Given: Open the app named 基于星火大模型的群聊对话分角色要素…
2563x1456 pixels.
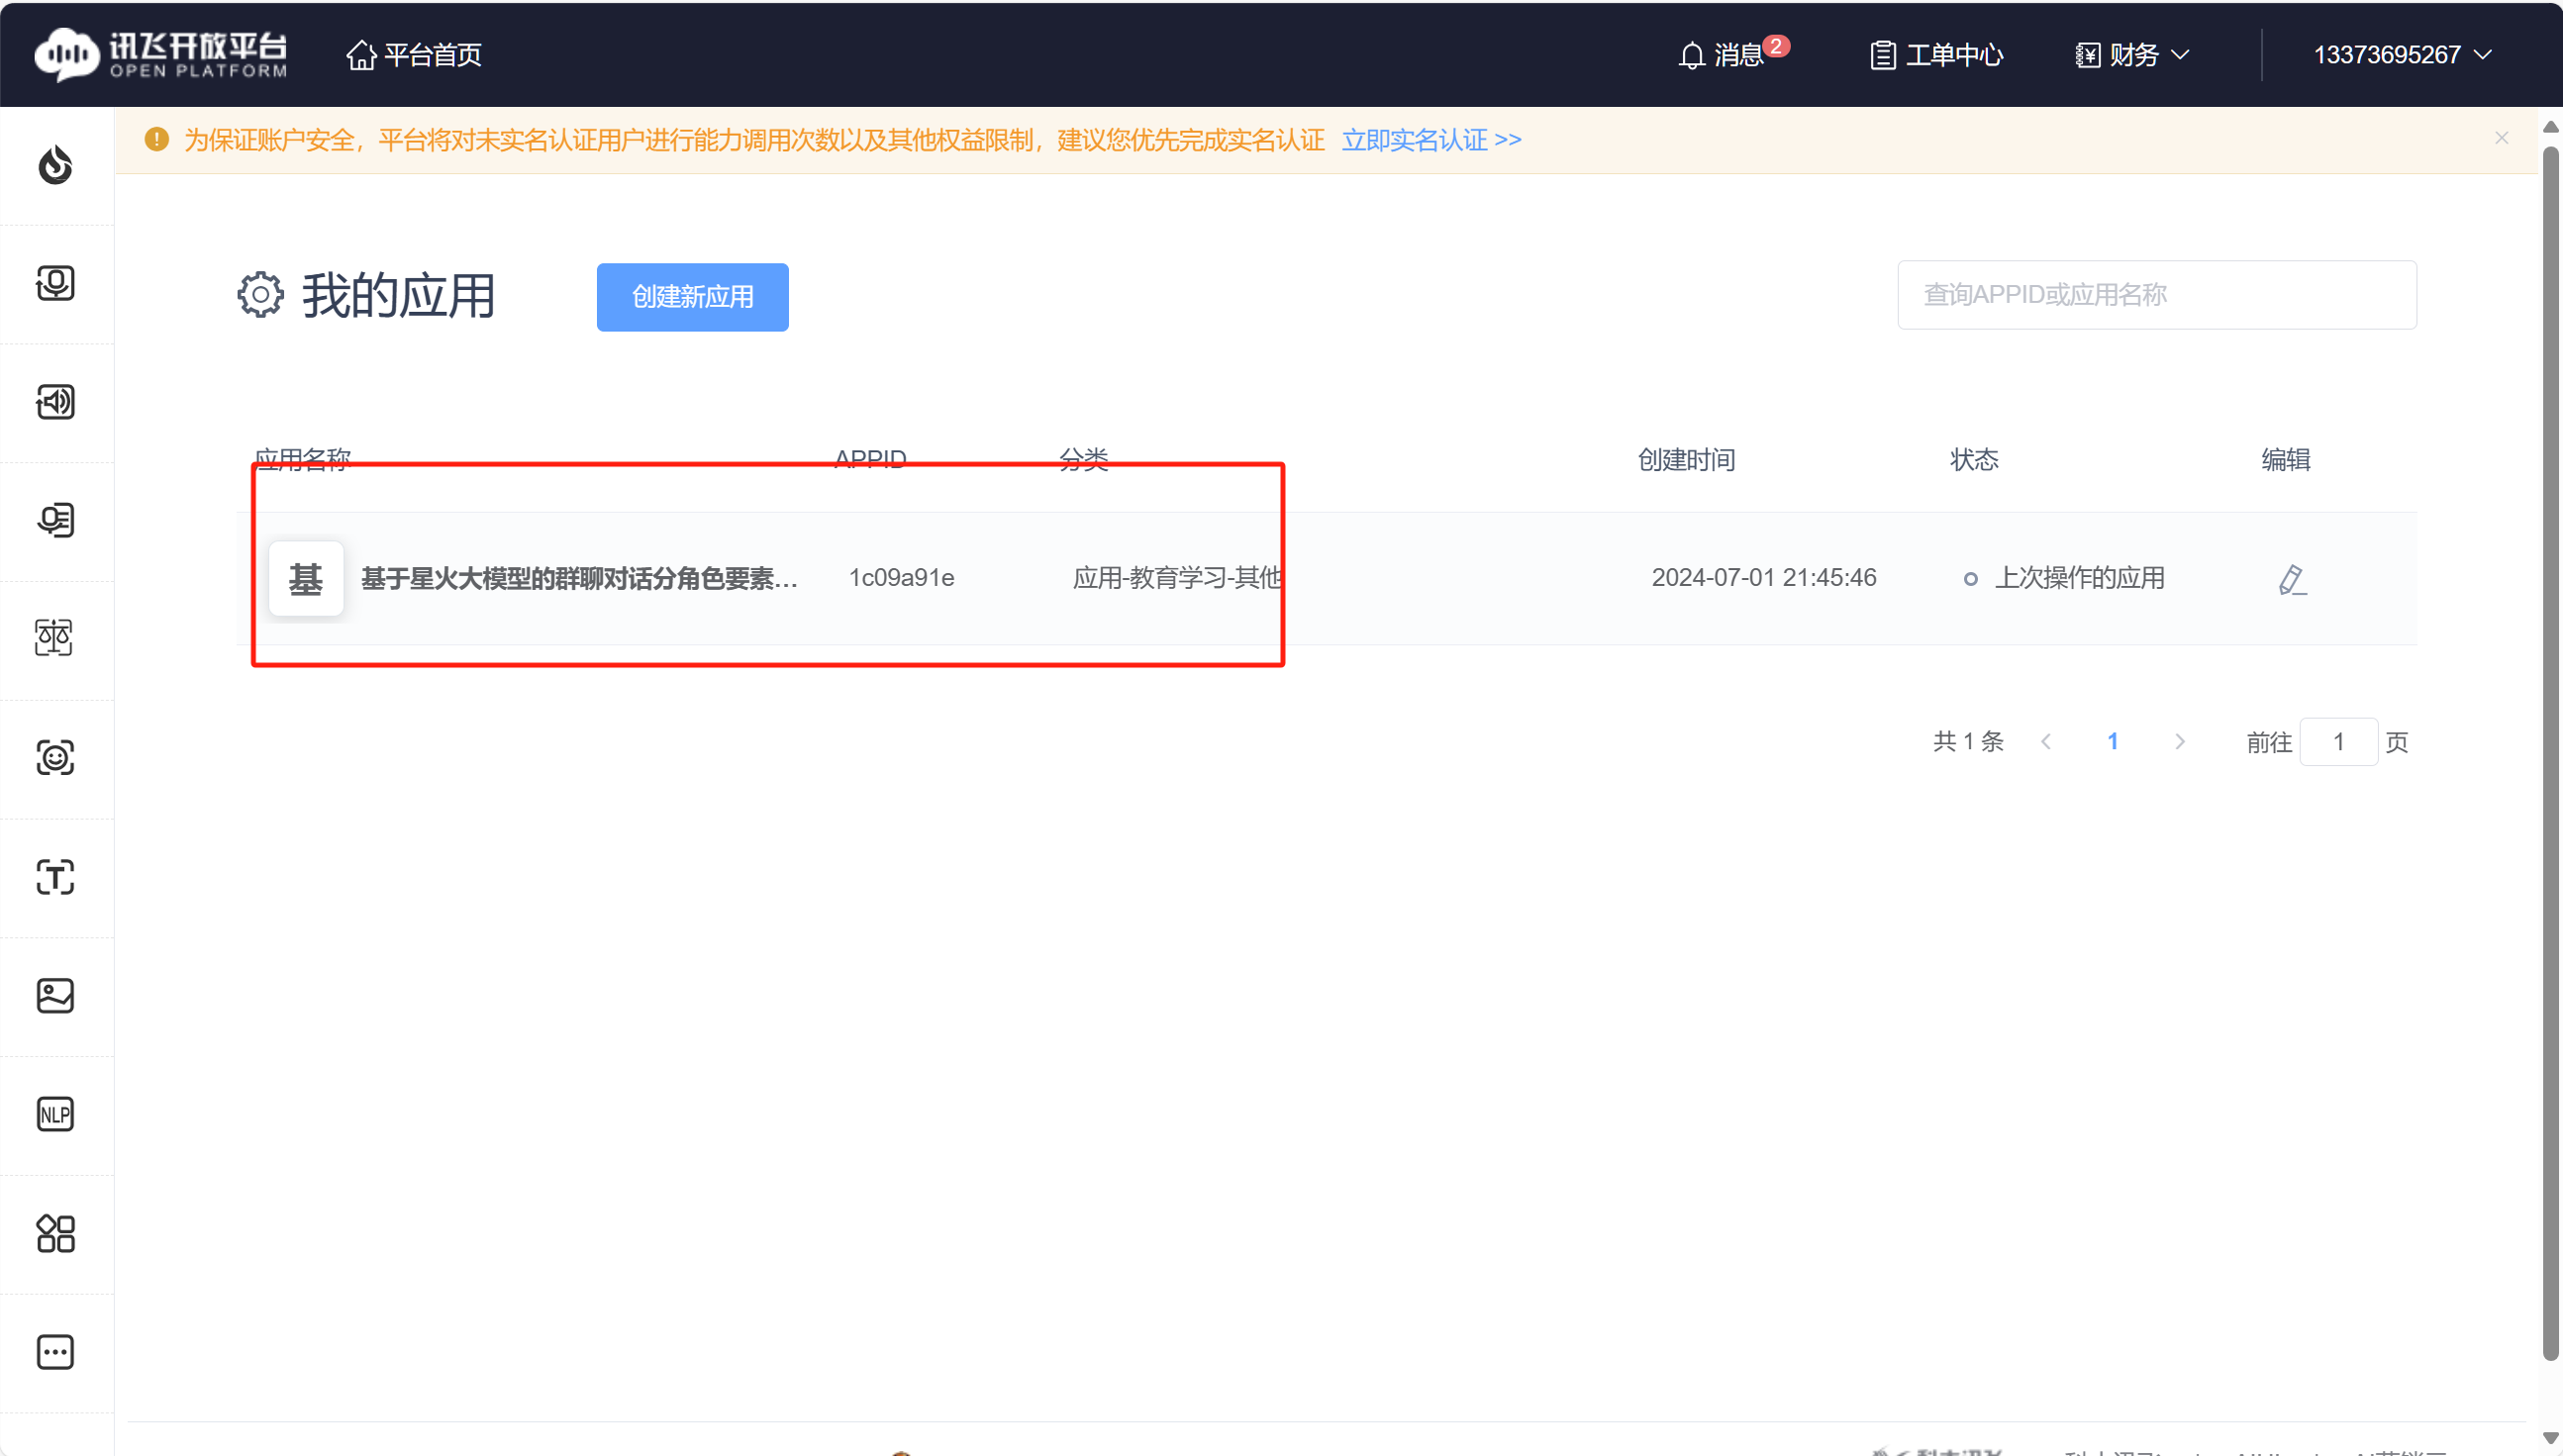Looking at the screenshot, I should 579,578.
